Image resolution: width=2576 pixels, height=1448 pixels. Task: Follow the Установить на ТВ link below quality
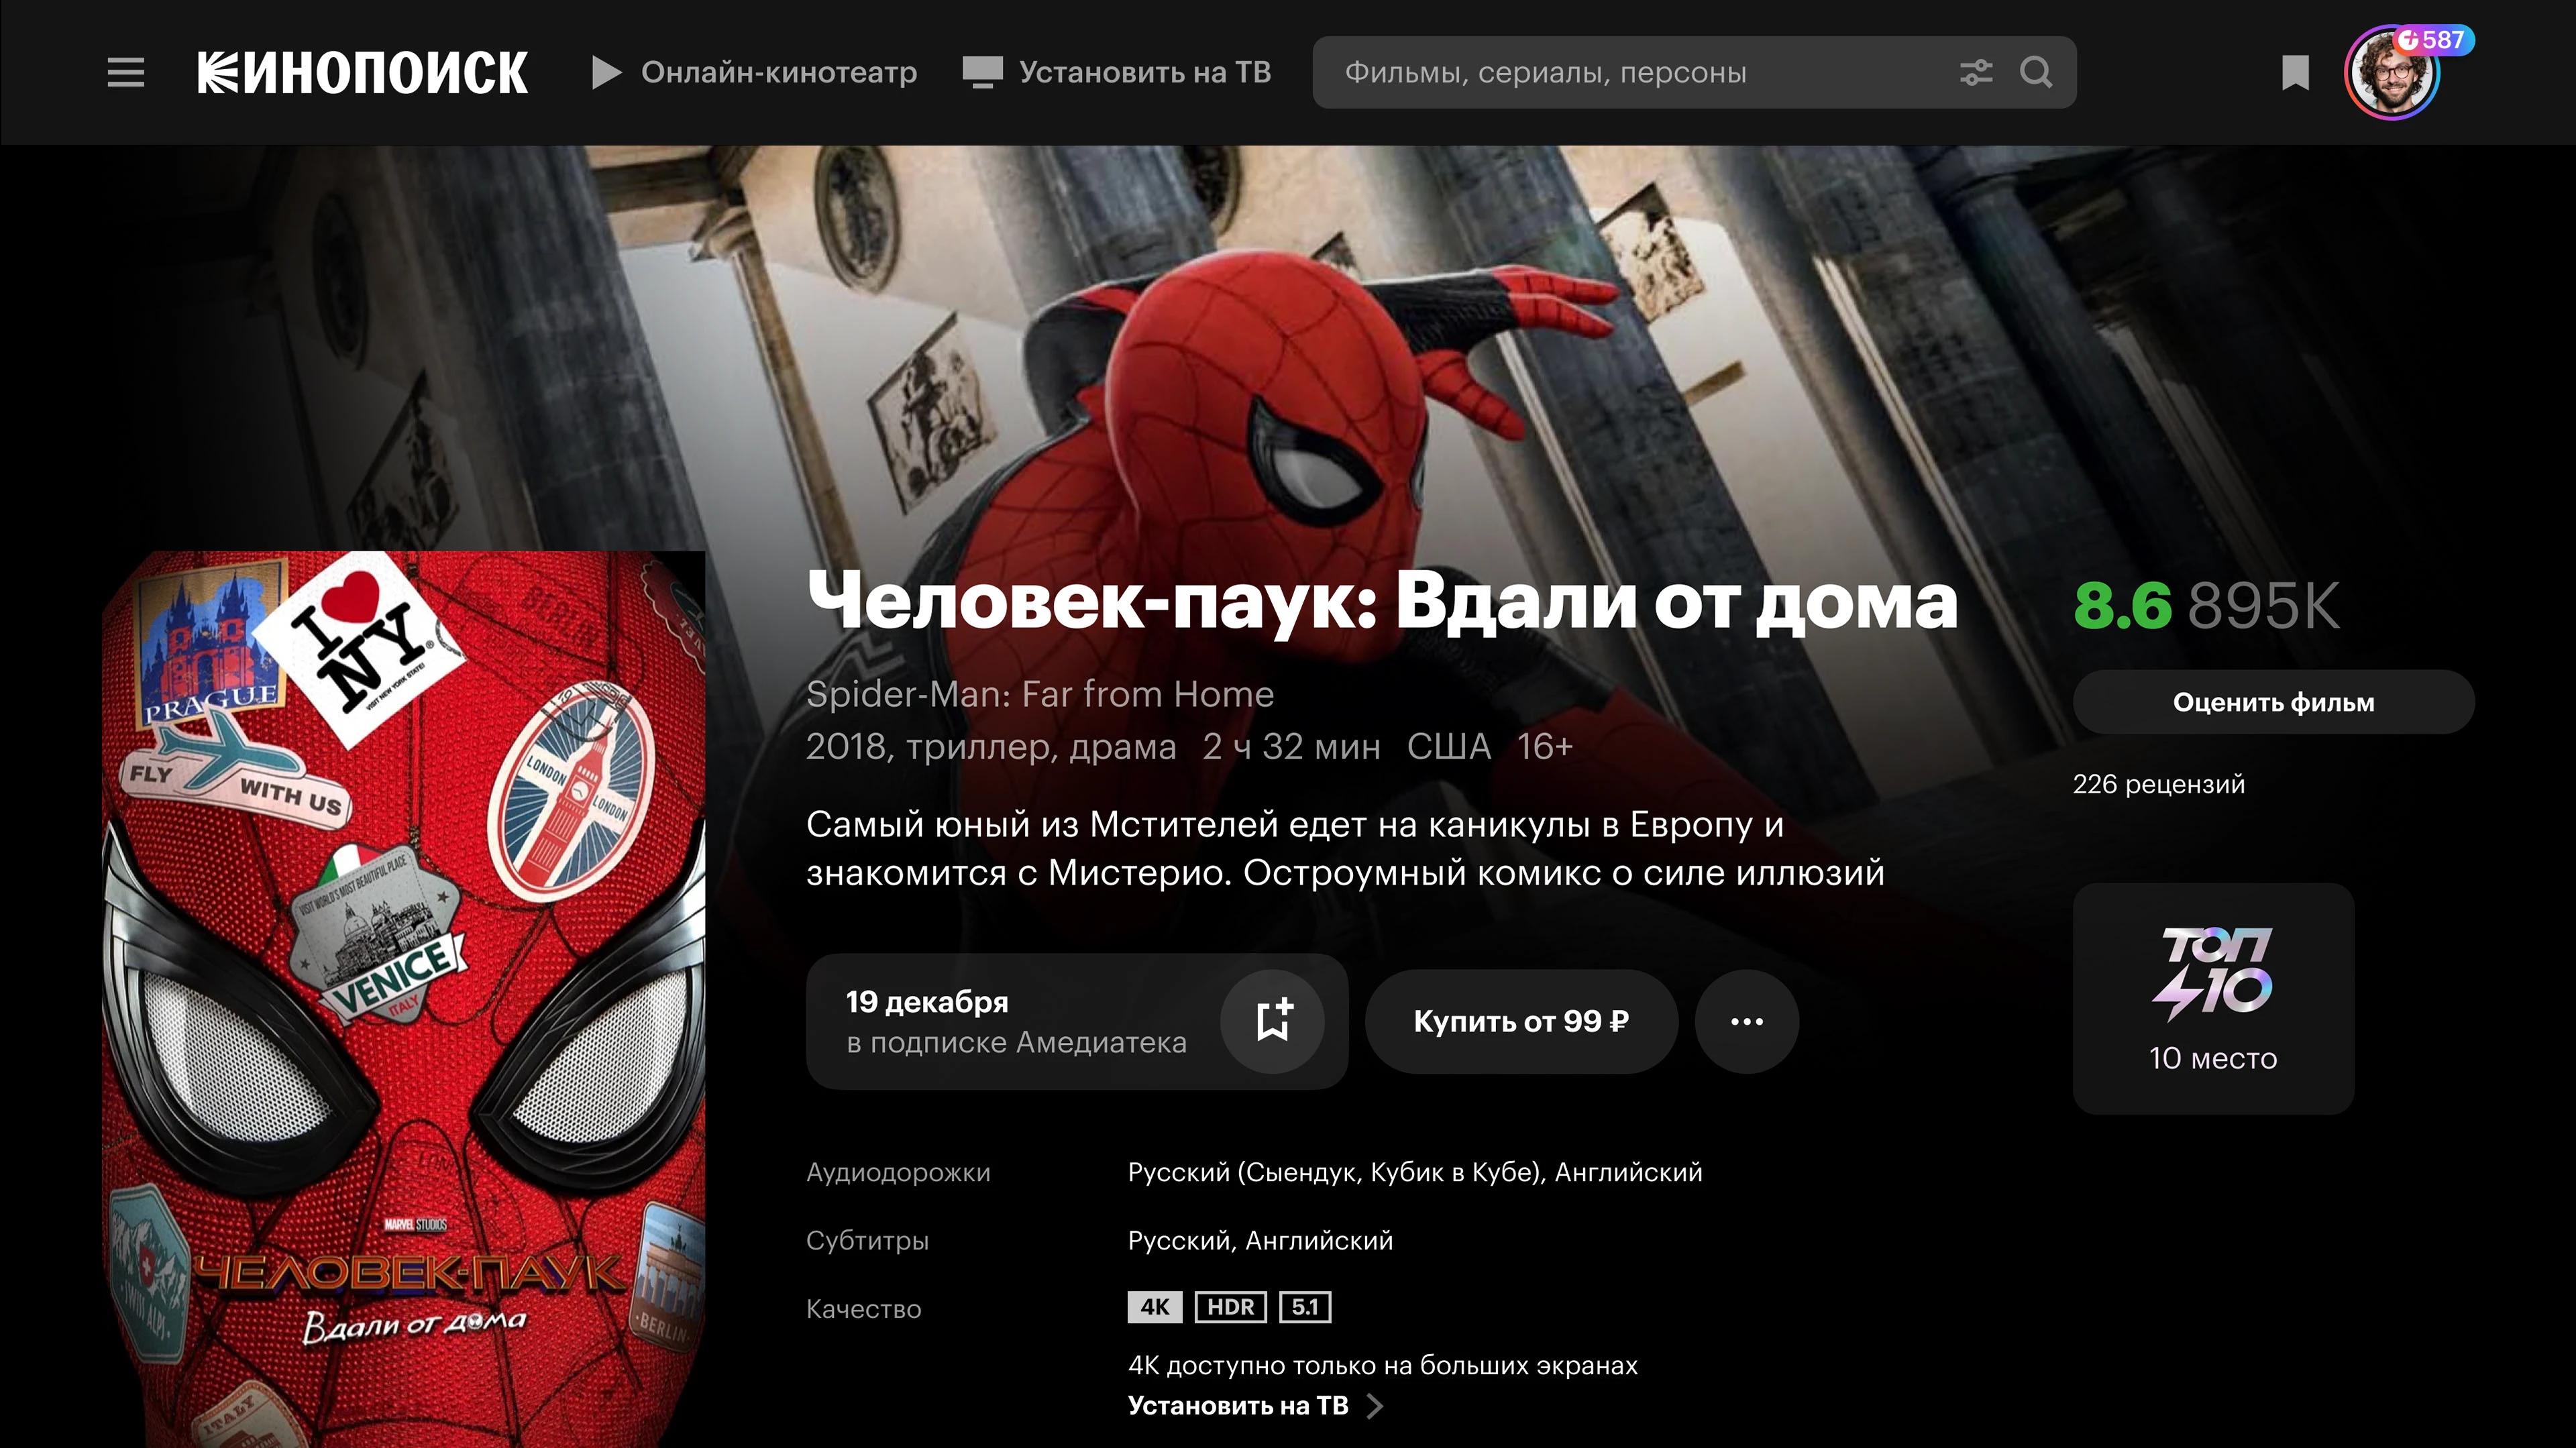coord(1238,1405)
